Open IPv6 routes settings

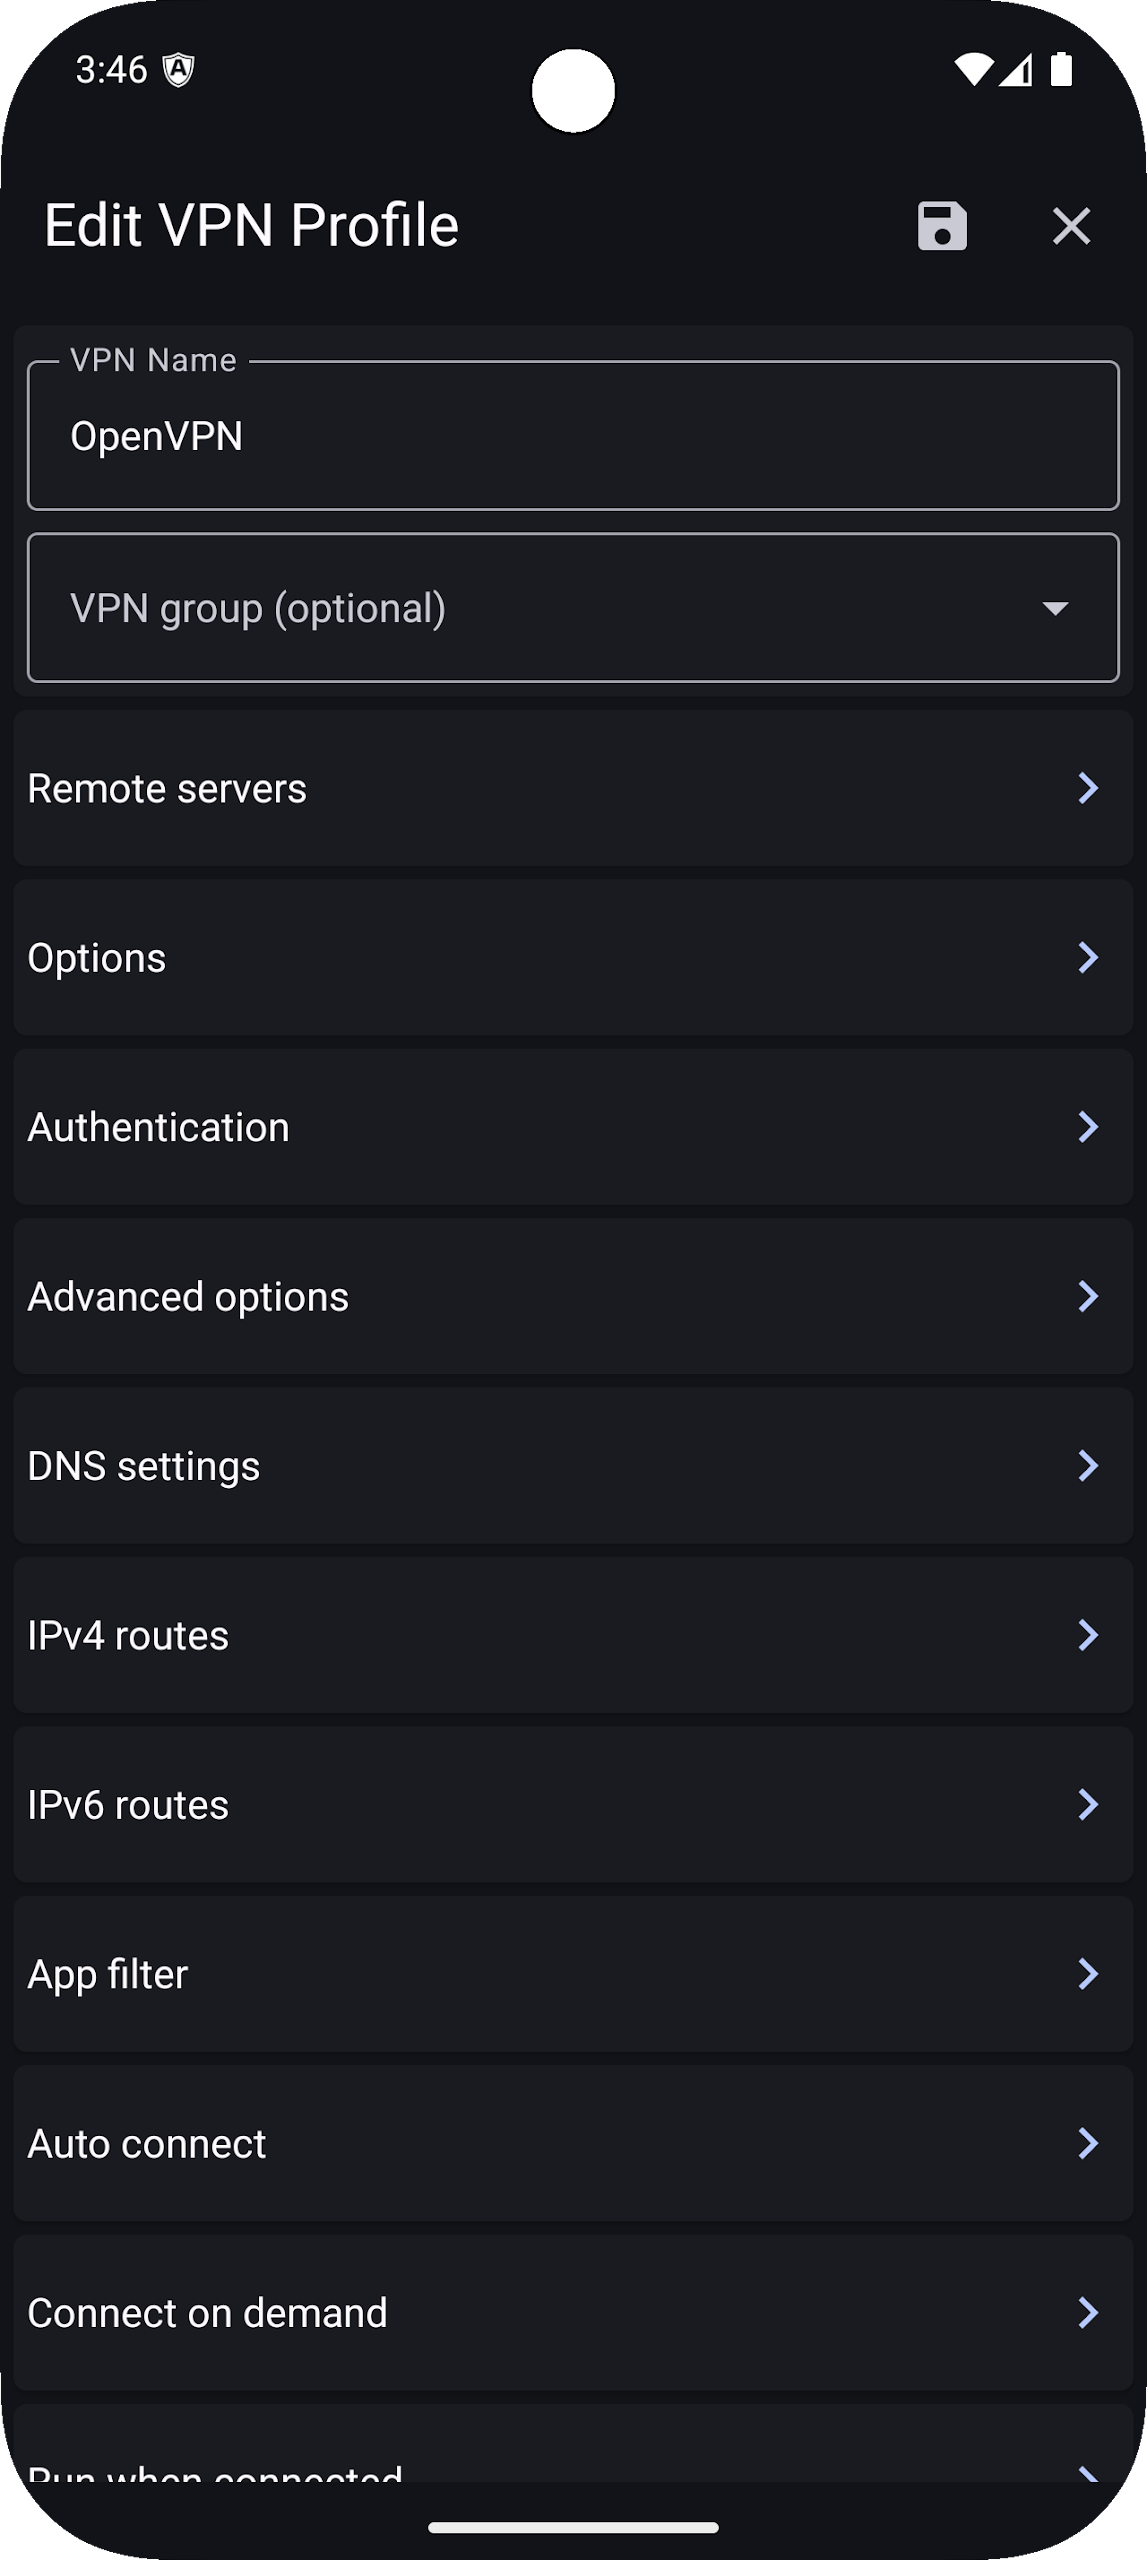pyautogui.click(x=573, y=1805)
